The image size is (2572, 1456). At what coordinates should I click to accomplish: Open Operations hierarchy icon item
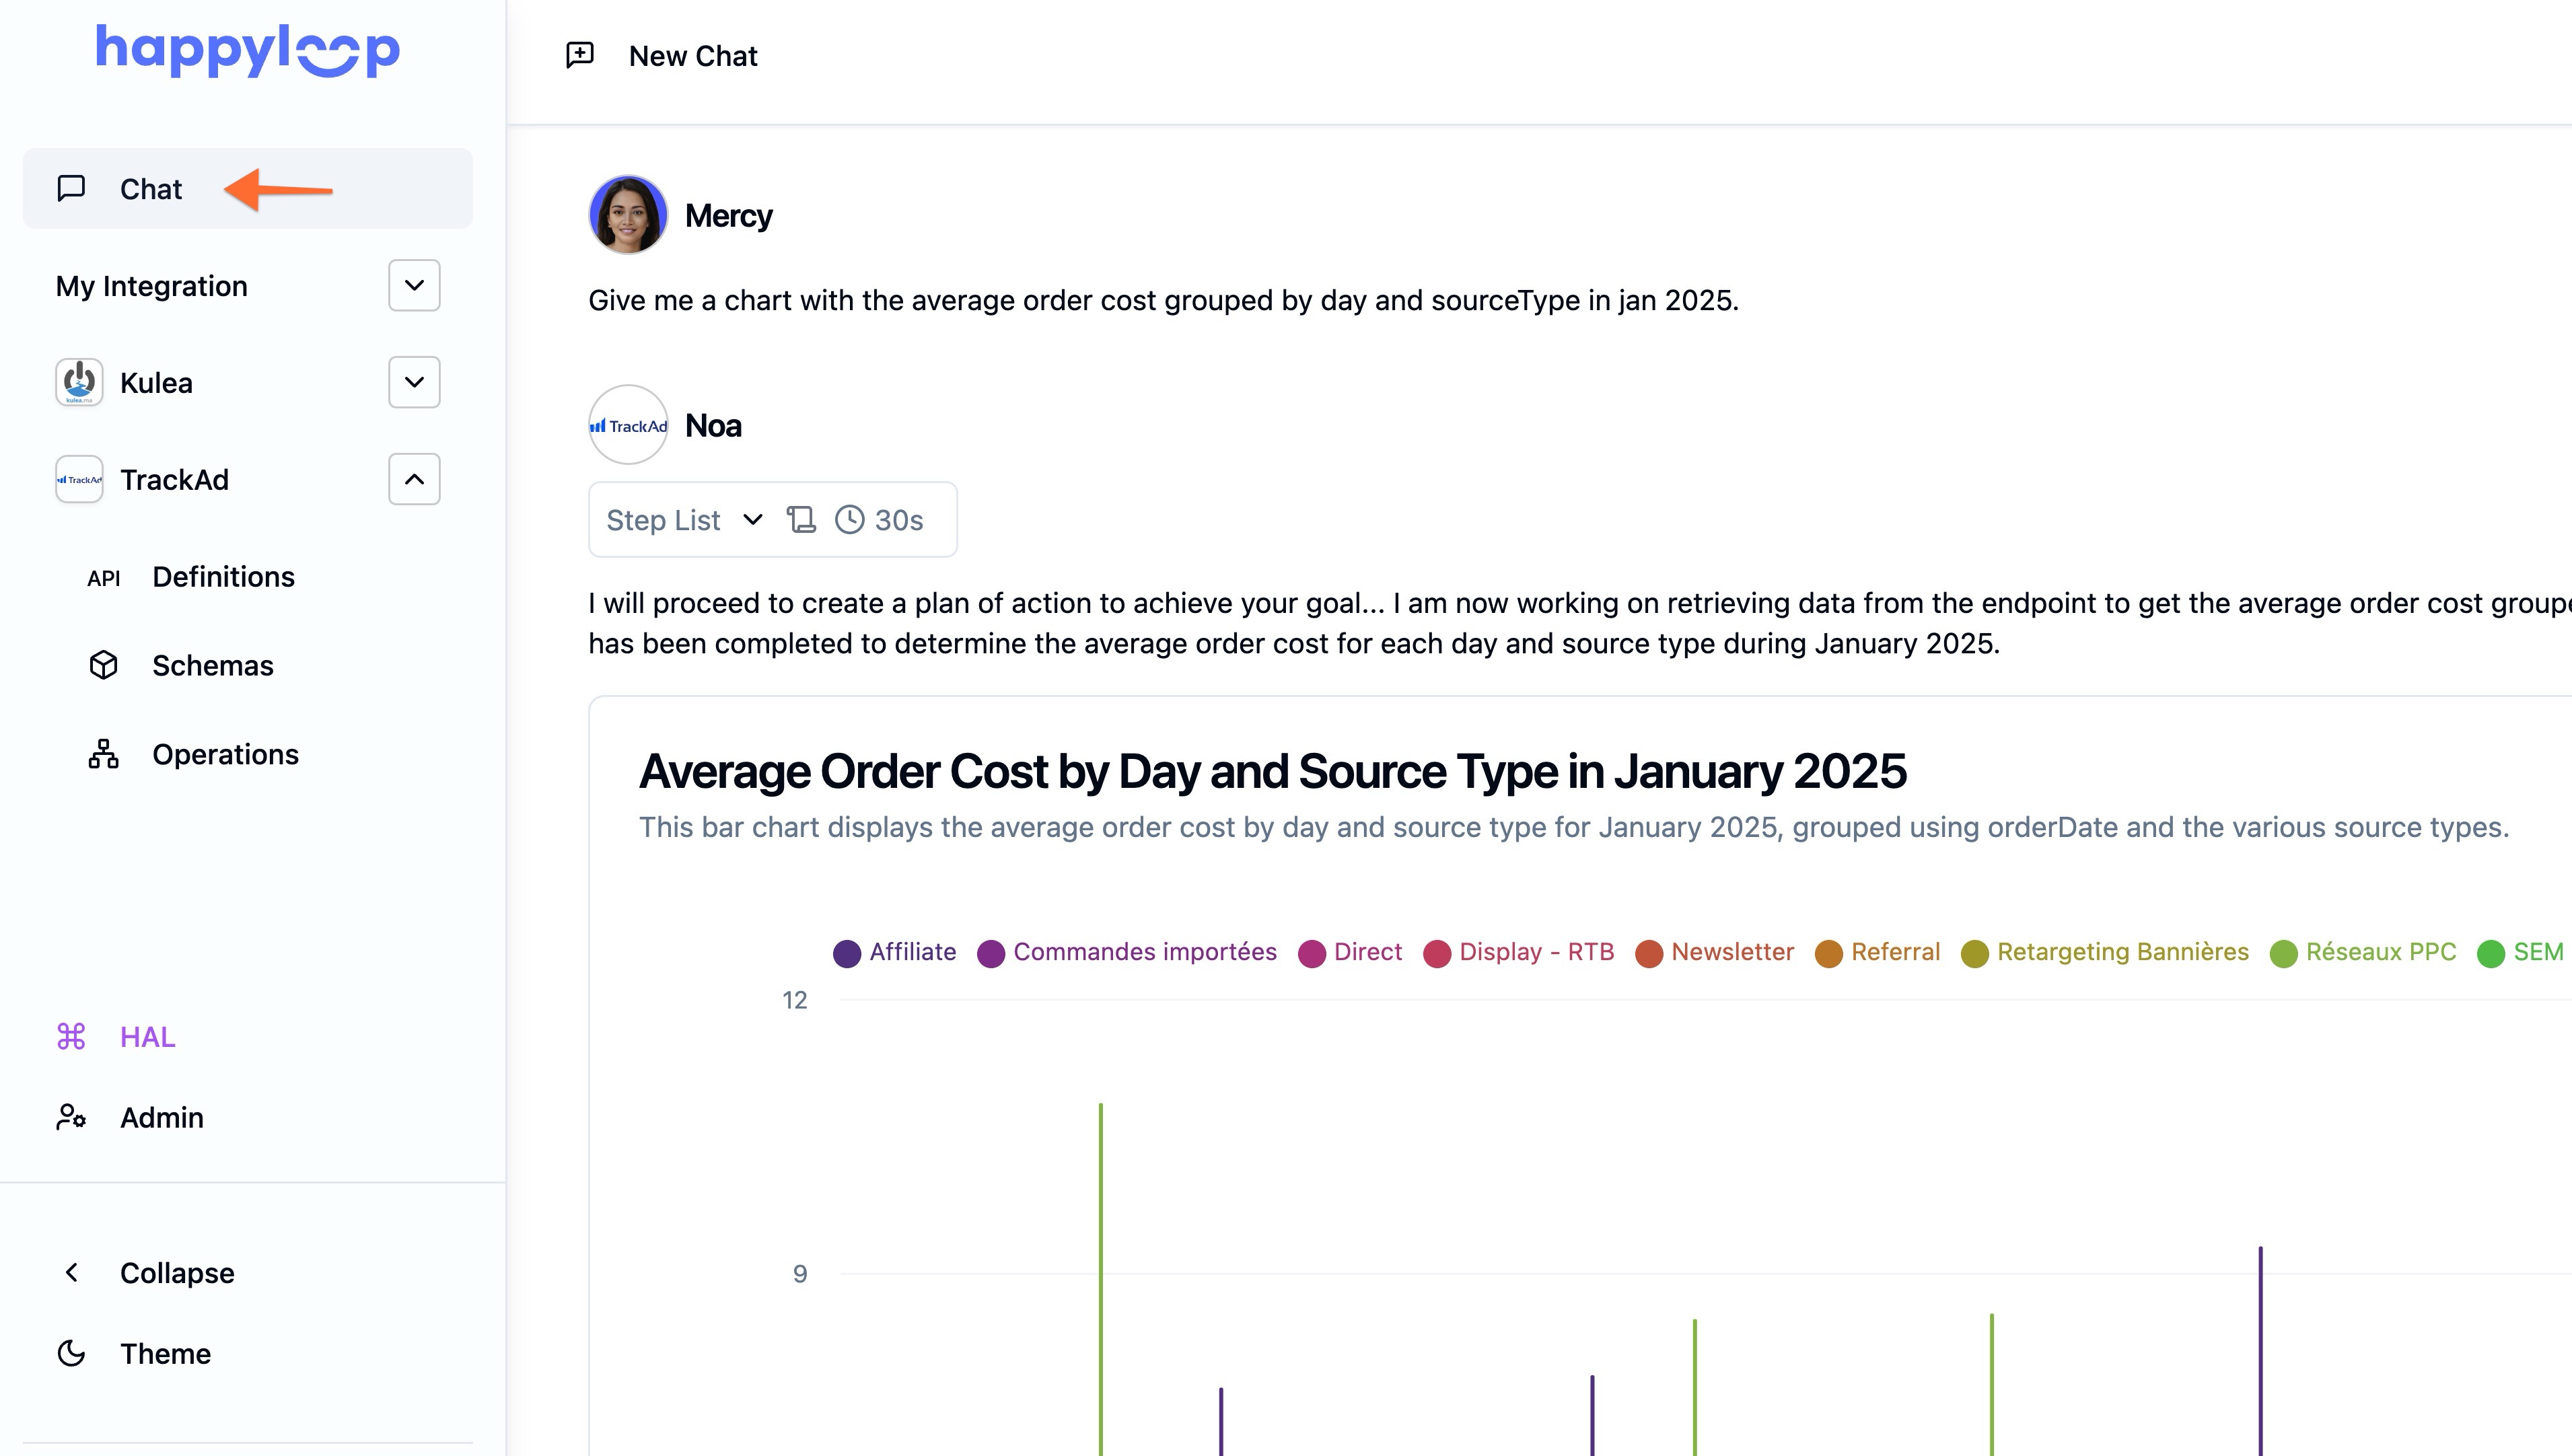click(104, 755)
